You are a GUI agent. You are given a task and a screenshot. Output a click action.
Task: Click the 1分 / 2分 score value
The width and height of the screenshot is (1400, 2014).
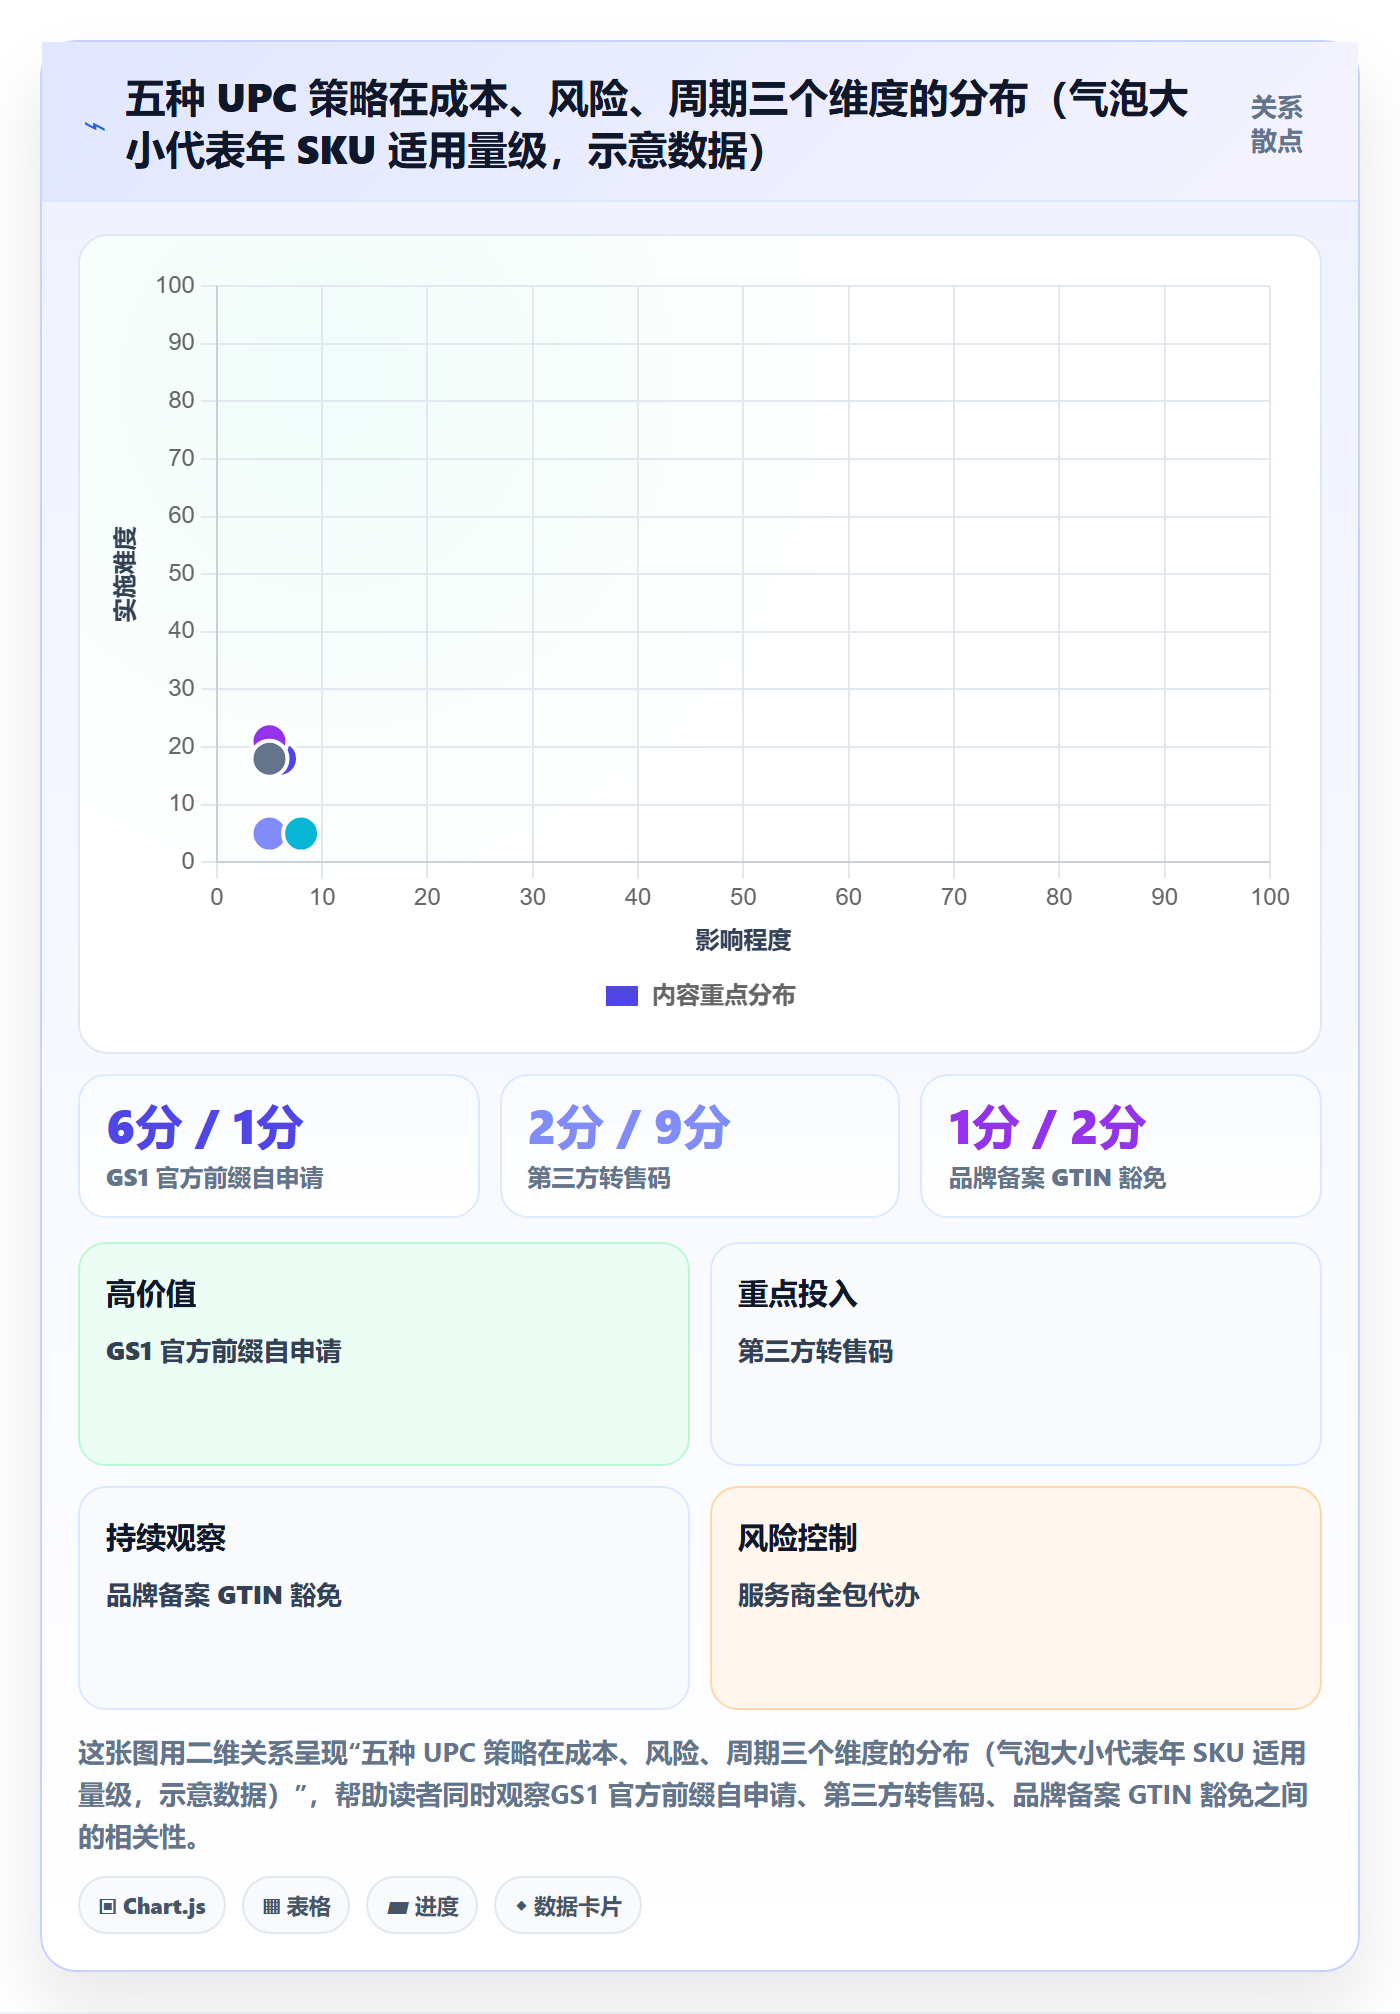1047,1128
